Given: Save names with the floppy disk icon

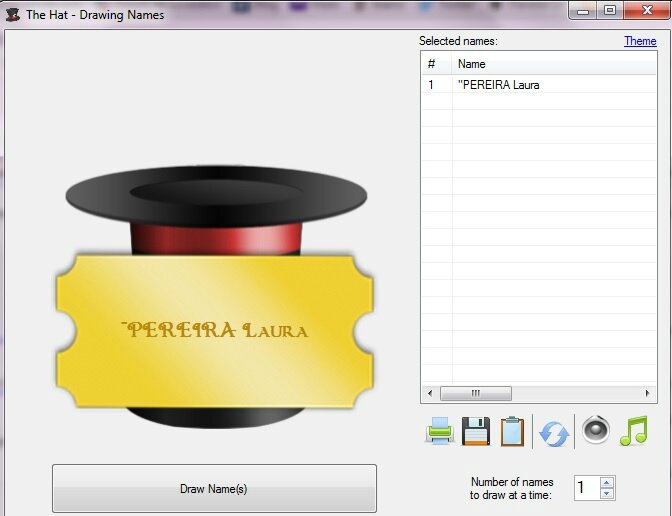Looking at the screenshot, I should click(x=476, y=431).
